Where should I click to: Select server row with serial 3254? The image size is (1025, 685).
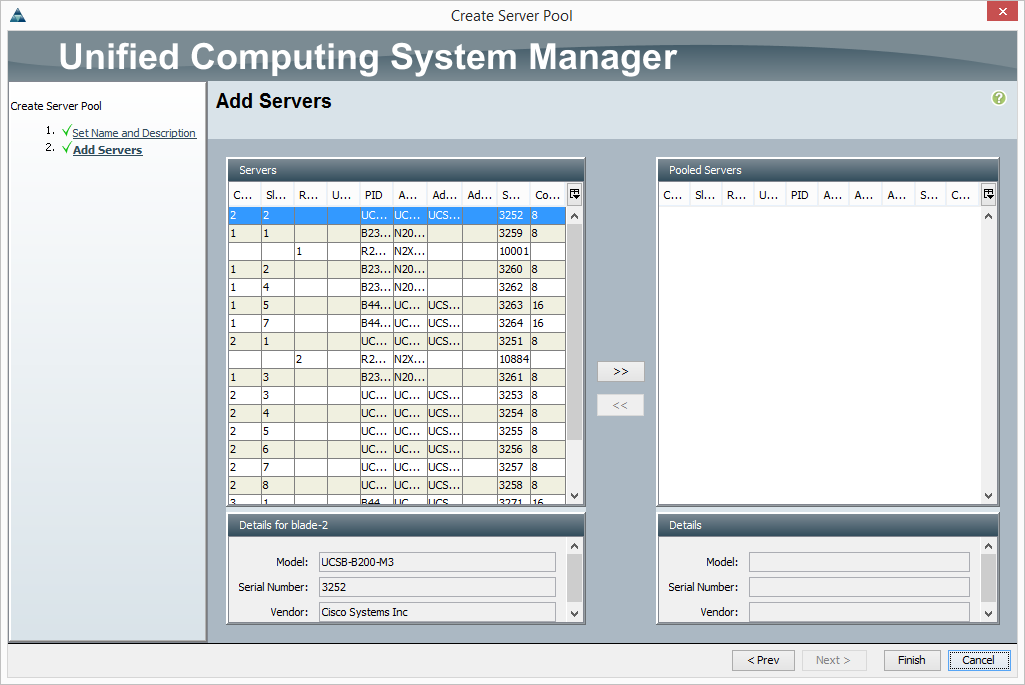pos(397,413)
